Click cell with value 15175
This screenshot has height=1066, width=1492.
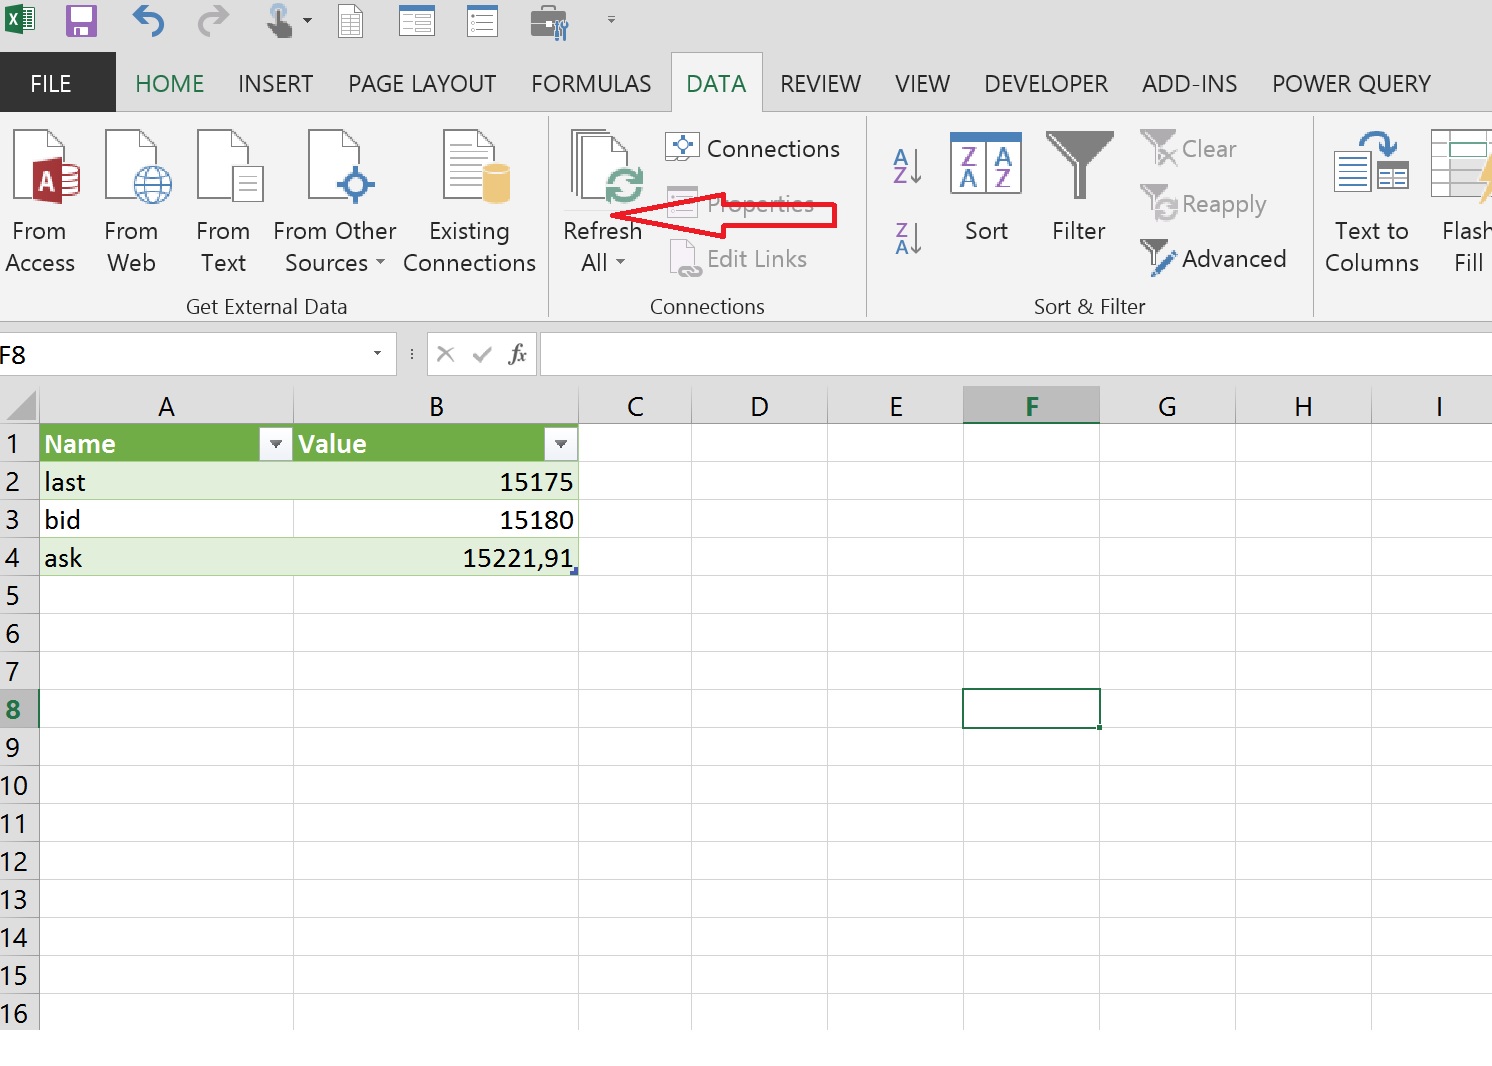436,481
